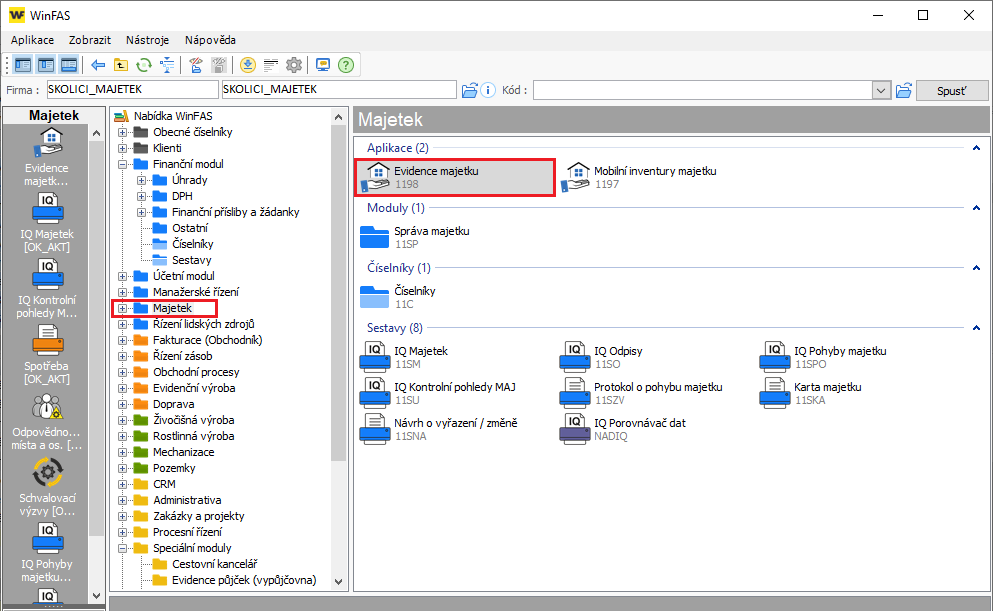Open Schvalovací výzvy sidebar shortcut
993x611 pixels.
[x=47, y=488]
